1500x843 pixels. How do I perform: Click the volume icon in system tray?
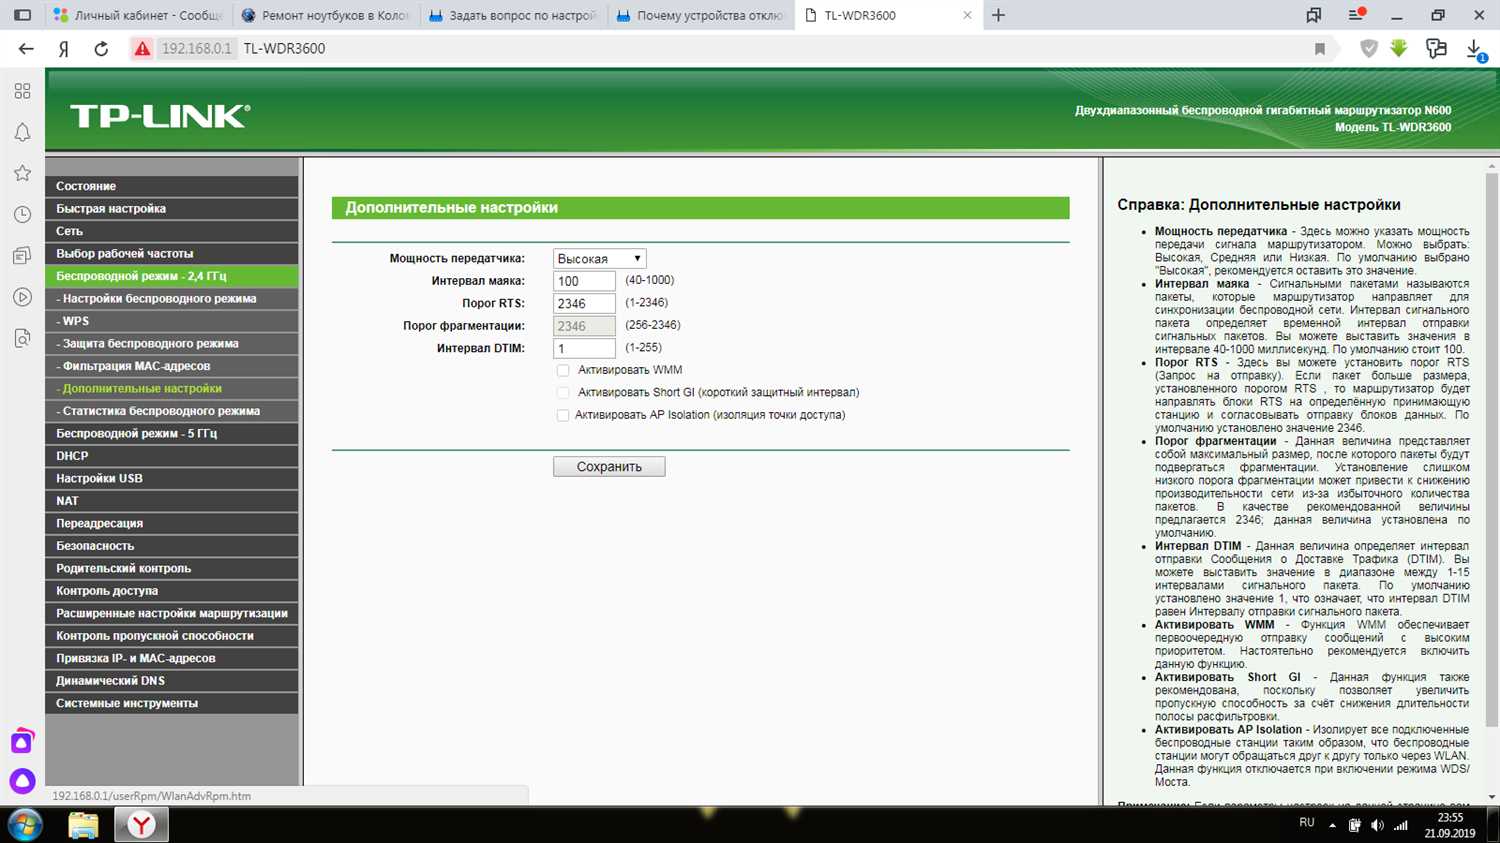tap(1377, 825)
